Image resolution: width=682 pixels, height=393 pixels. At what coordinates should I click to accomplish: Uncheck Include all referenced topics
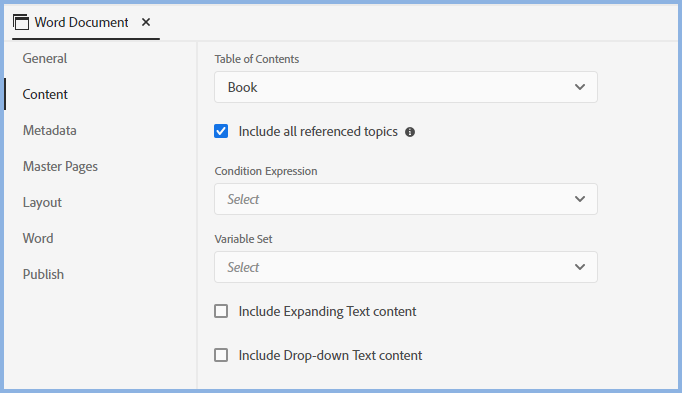221,131
